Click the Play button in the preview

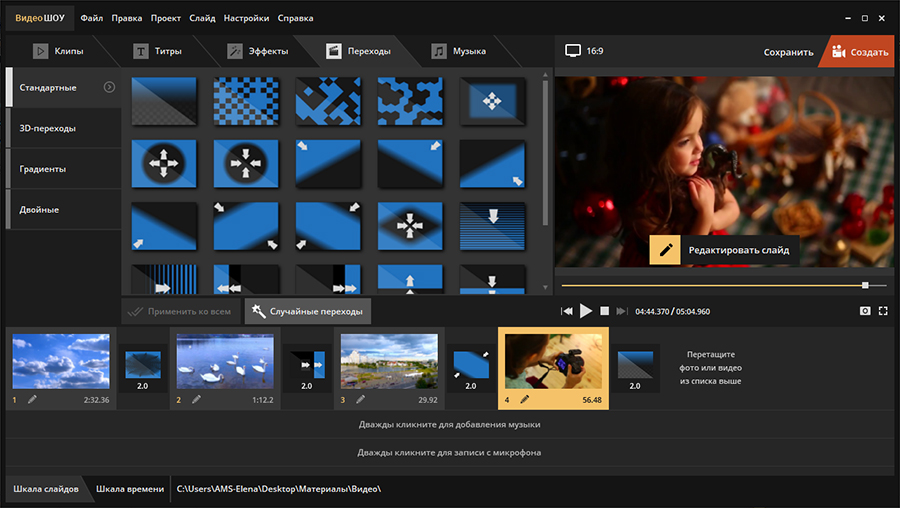coord(586,311)
